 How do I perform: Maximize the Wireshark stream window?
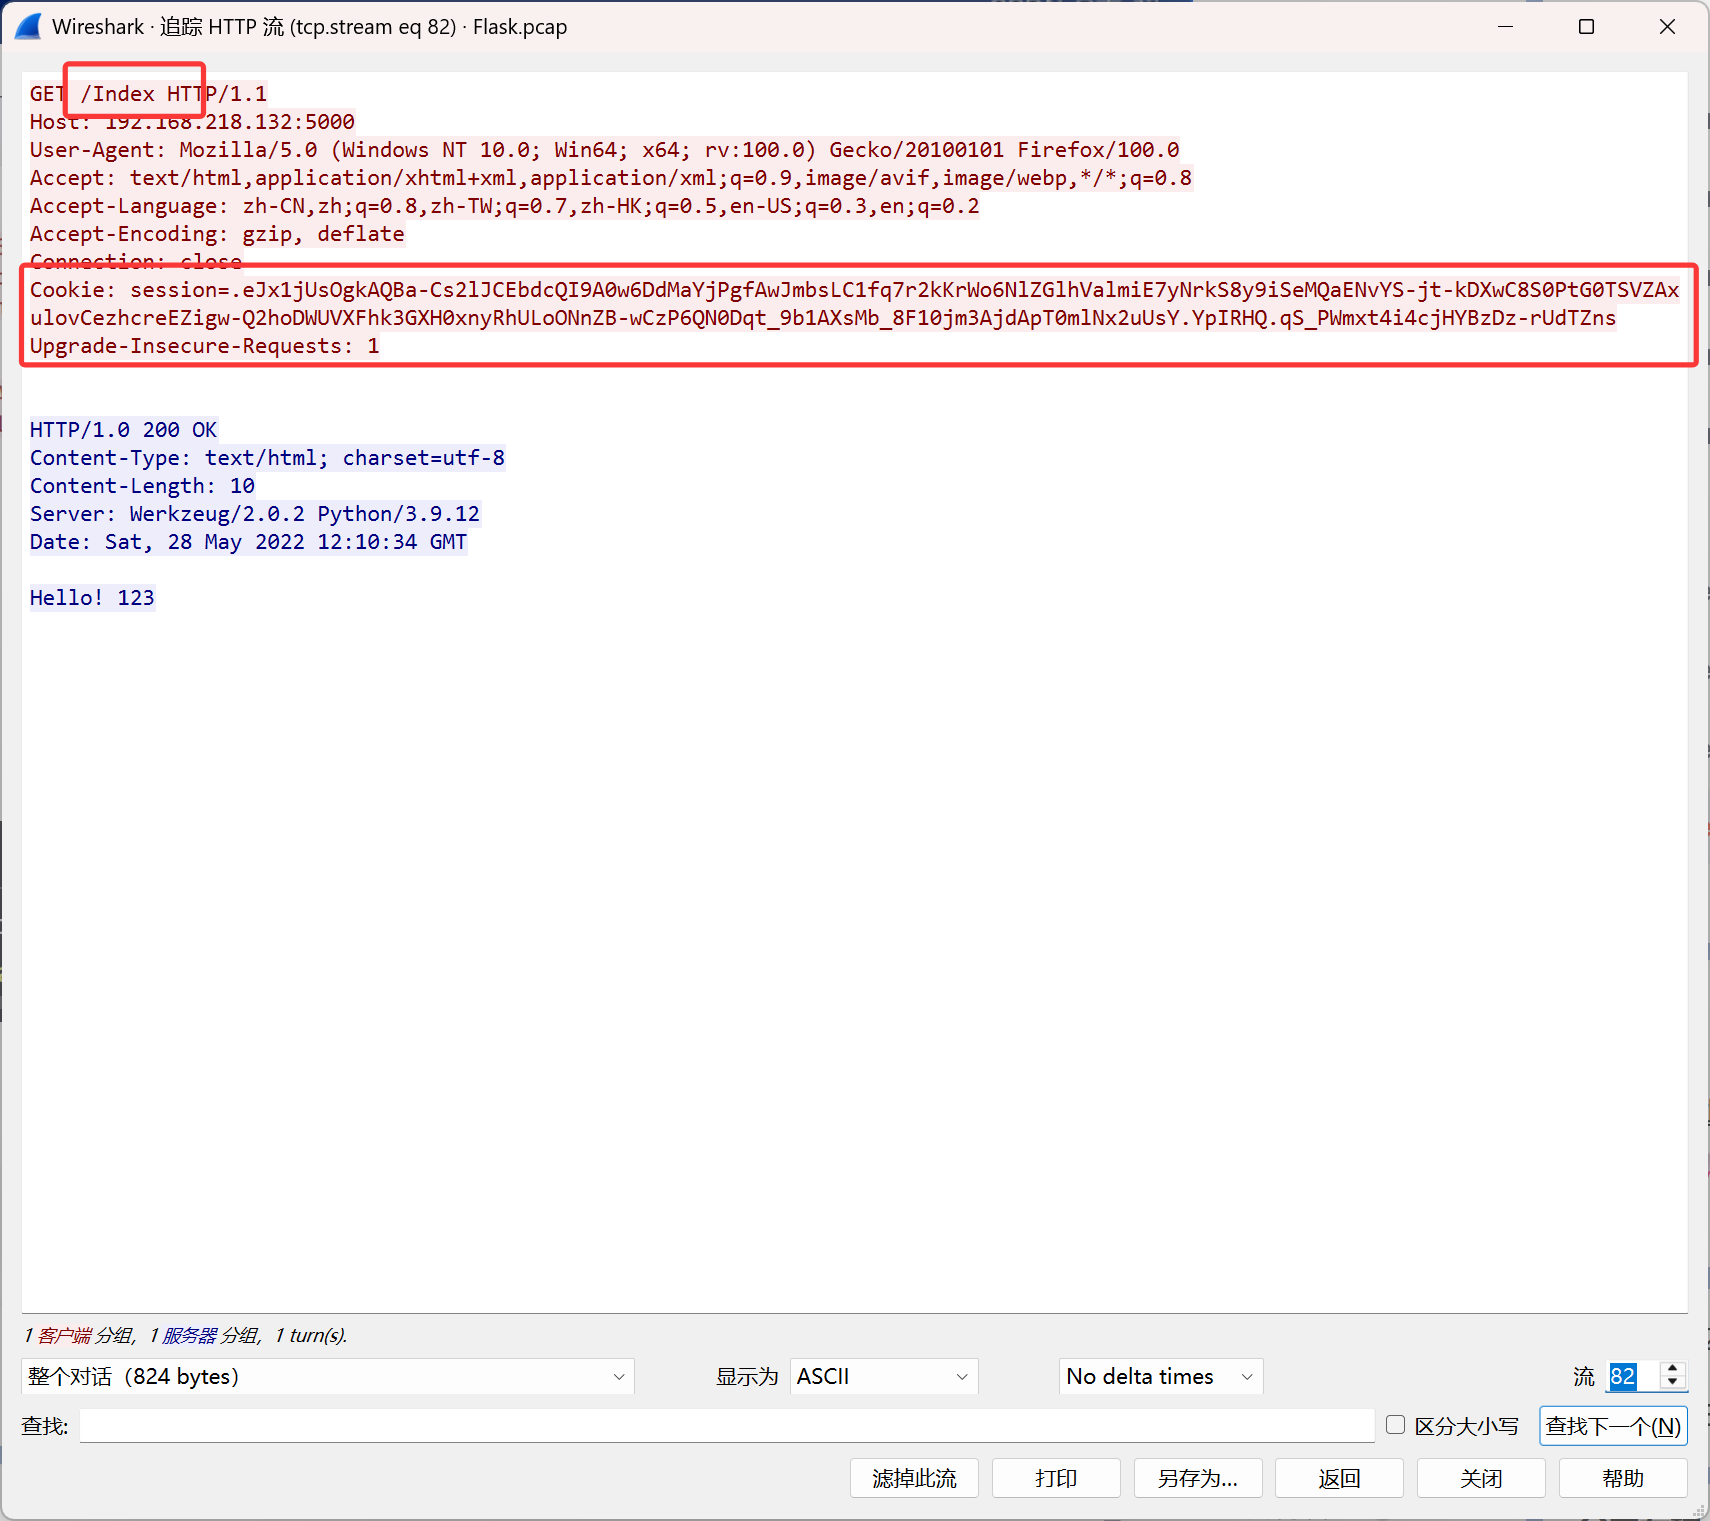[x=1586, y=26]
